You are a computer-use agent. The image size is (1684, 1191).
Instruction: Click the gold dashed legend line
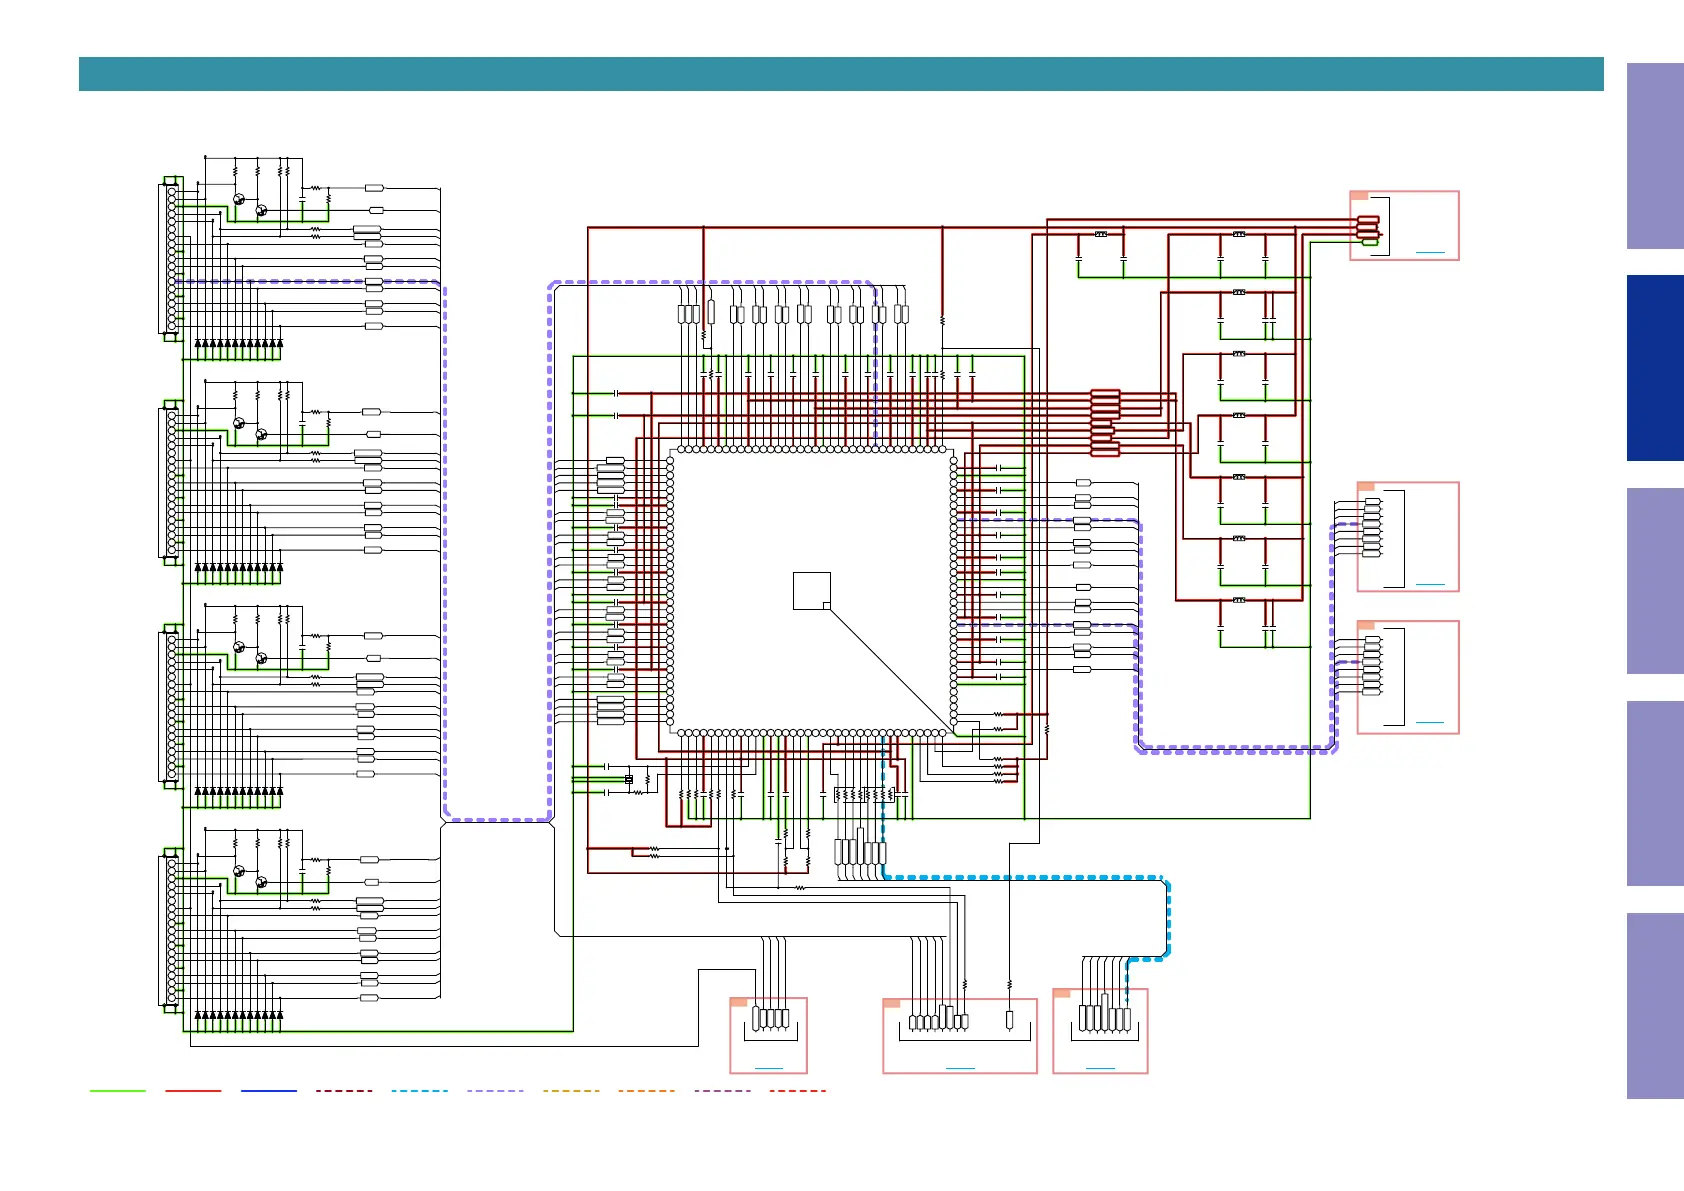(x=571, y=1090)
